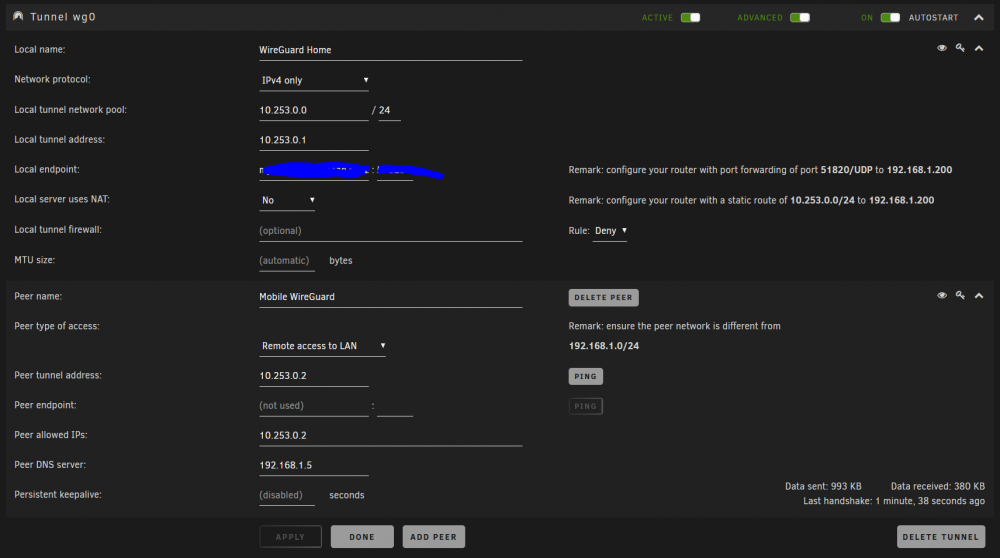Click the Peer endpoint port field
This screenshot has width=1000, height=558.
click(395, 406)
